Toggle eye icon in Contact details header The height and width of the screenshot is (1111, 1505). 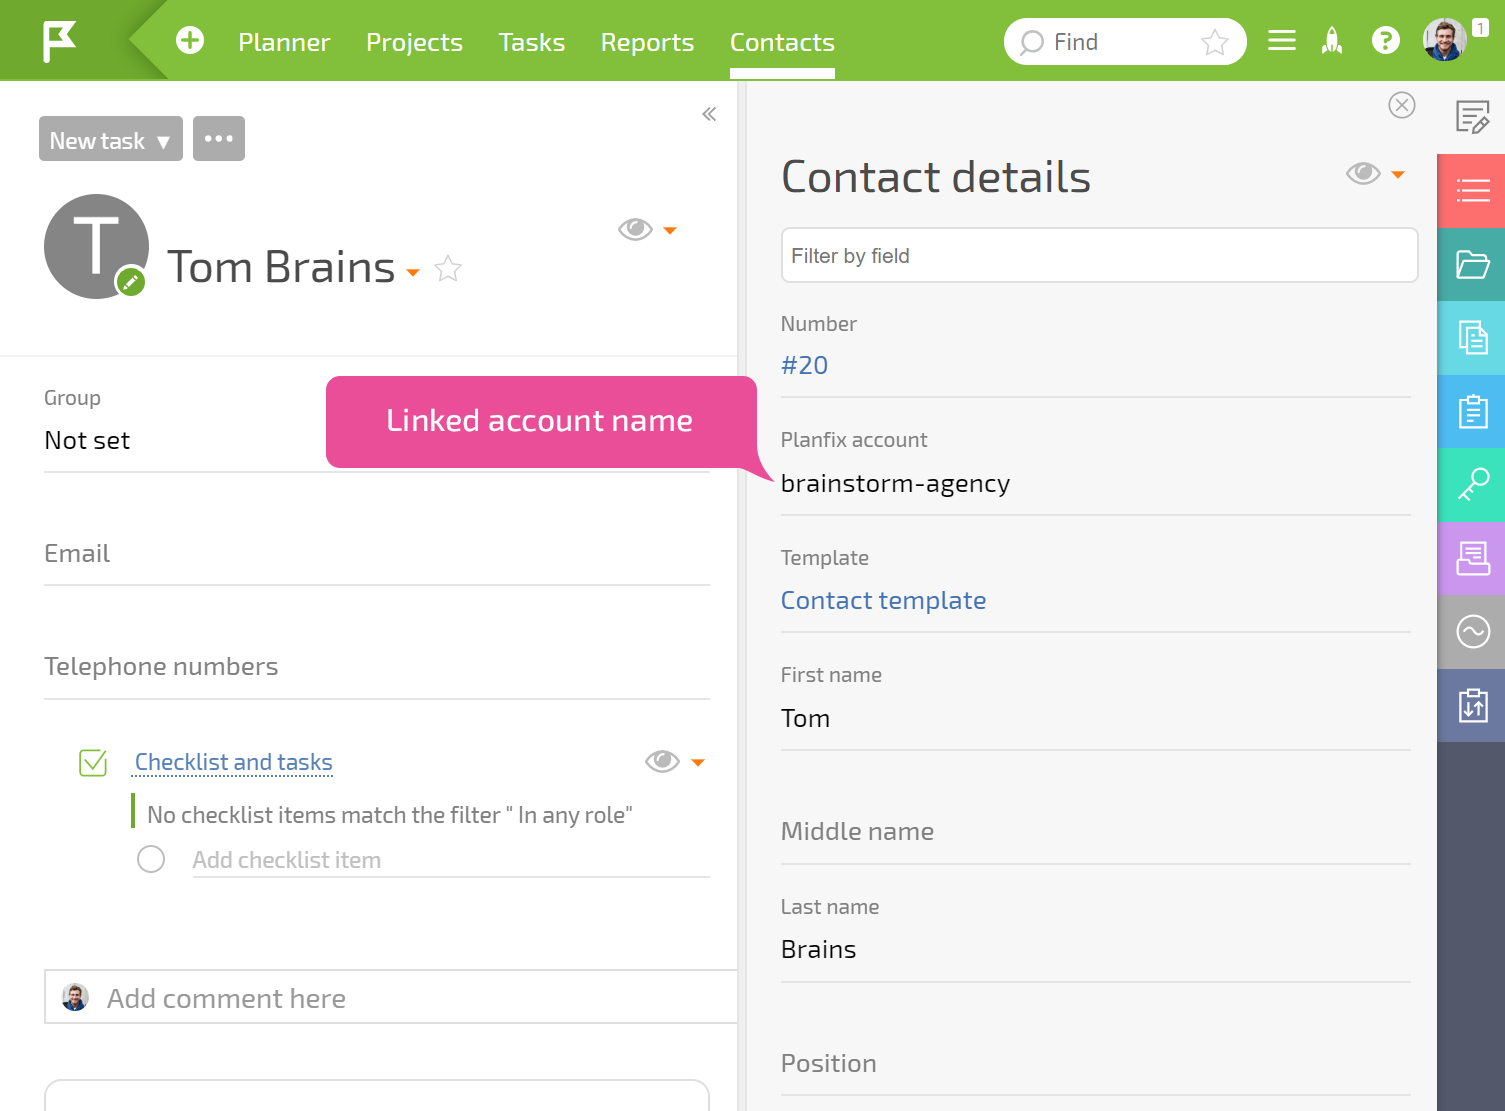pyautogui.click(x=1363, y=174)
